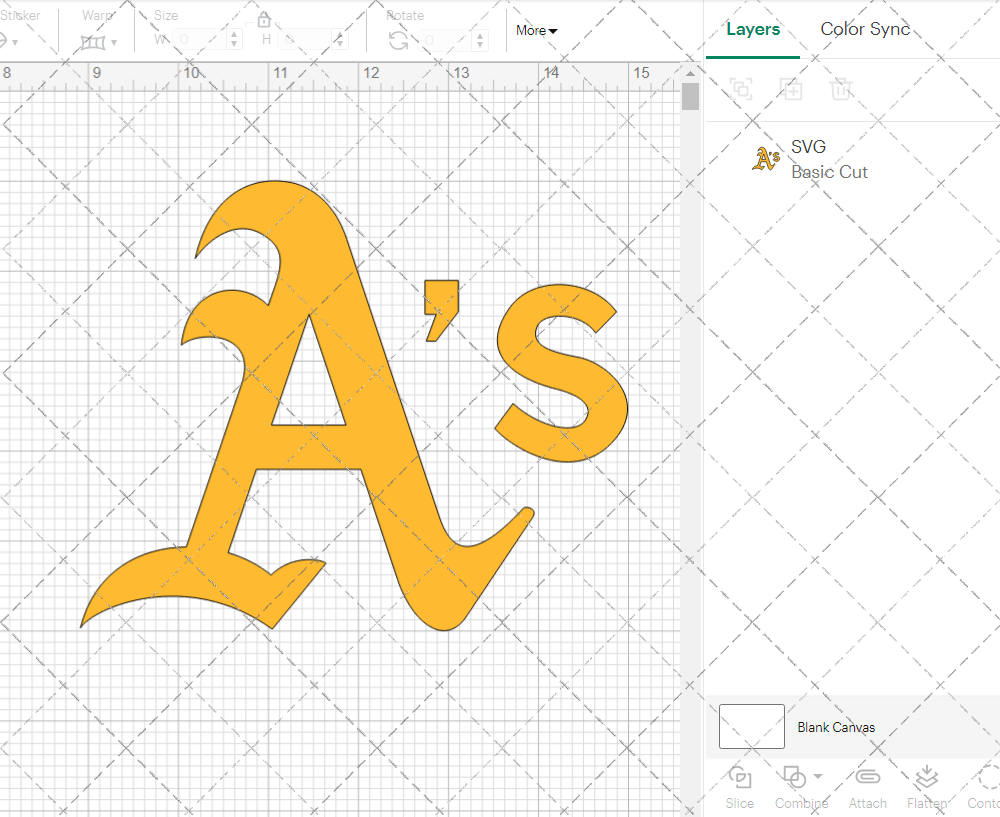Toggle the aspect ratio lock icon
1000x817 pixels.
click(x=264, y=20)
